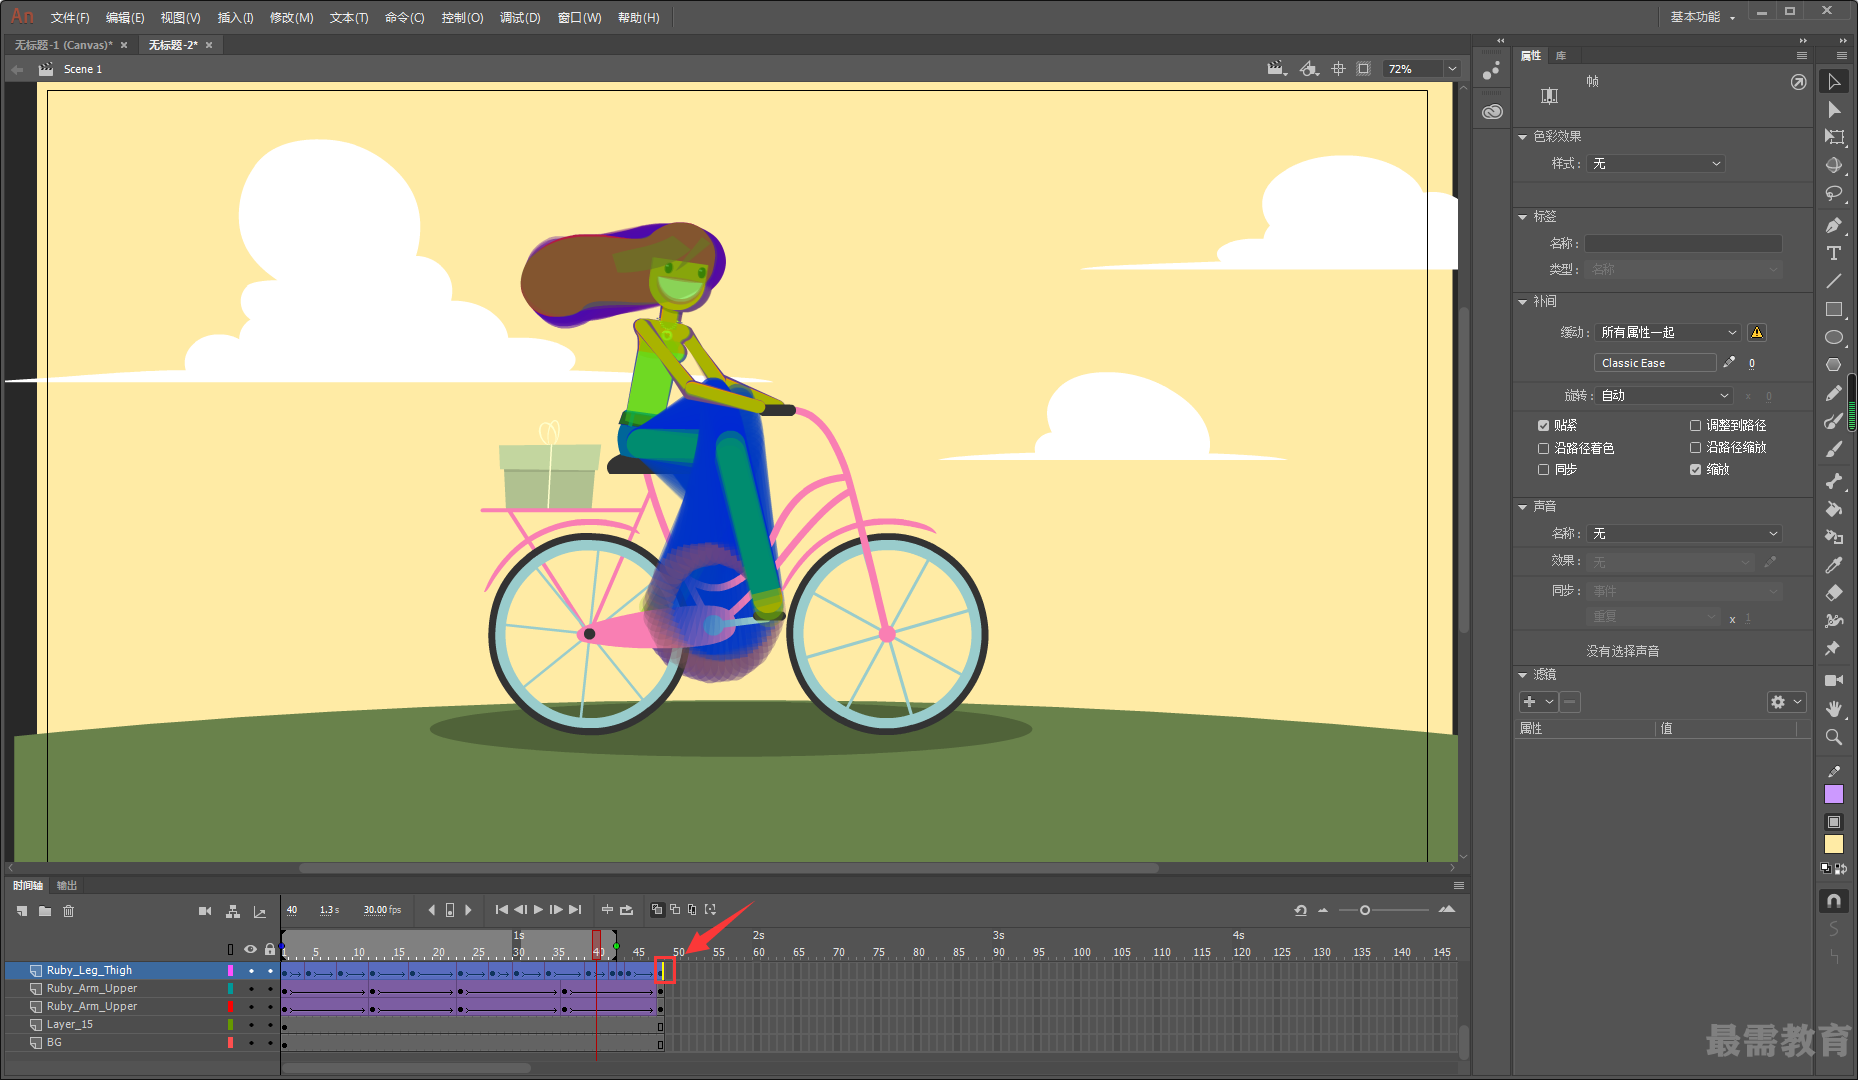The image size is (1858, 1080).
Task: Select the Free Transform tool
Action: (1834, 138)
